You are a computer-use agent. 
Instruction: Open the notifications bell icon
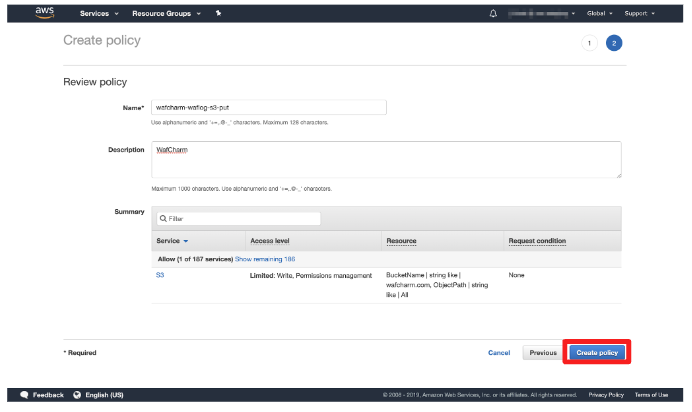pyautogui.click(x=493, y=14)
